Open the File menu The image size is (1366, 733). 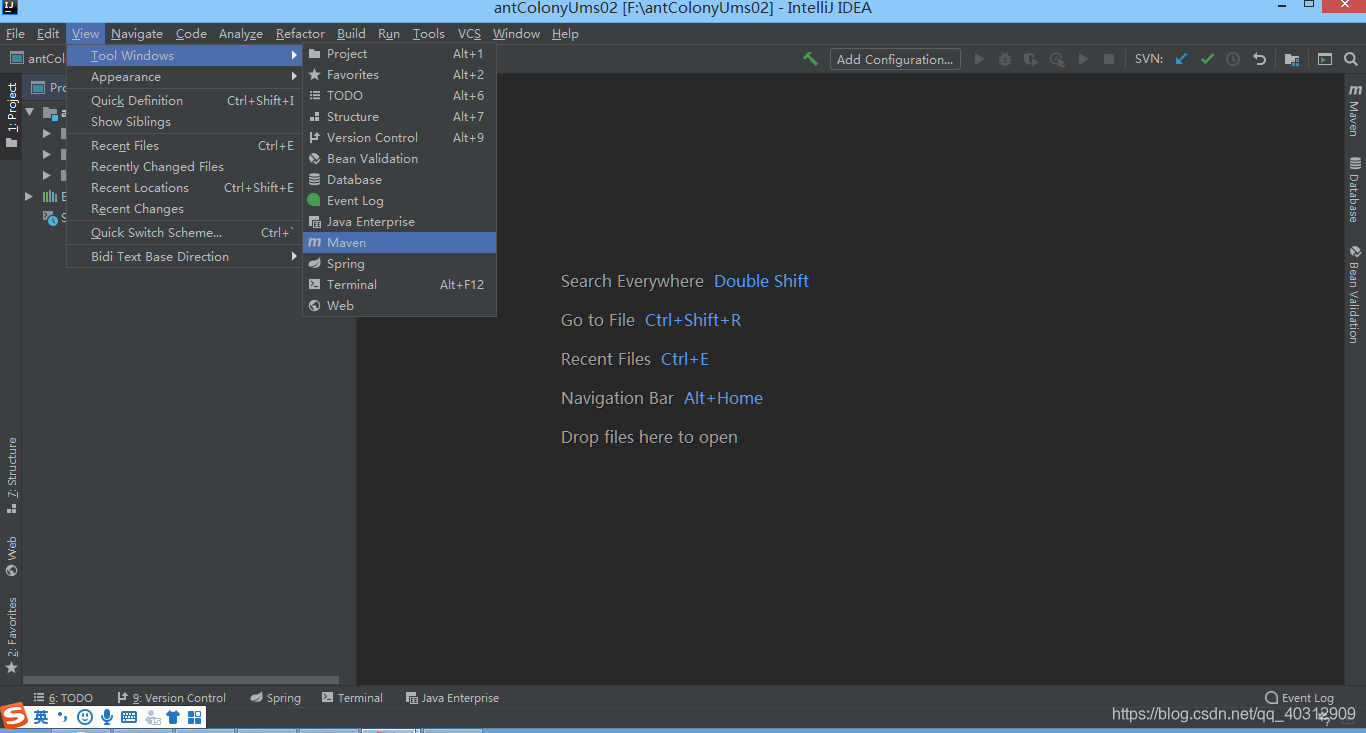[x=15, y=34]
